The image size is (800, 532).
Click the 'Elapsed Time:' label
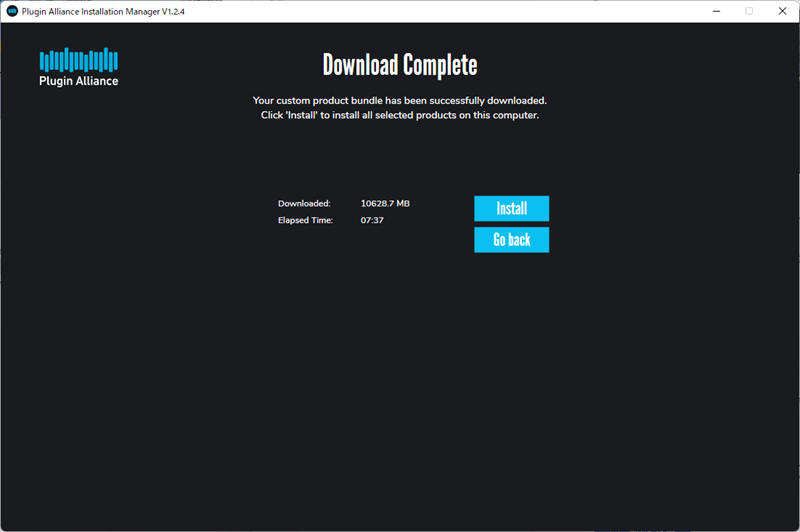[x=305, y=220]
